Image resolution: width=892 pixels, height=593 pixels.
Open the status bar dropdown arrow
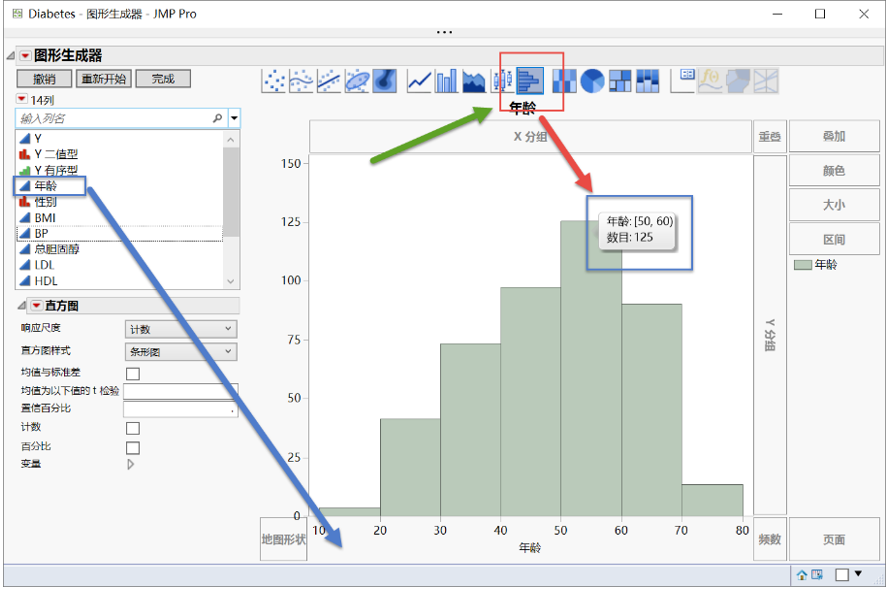[x=858, y=574]
